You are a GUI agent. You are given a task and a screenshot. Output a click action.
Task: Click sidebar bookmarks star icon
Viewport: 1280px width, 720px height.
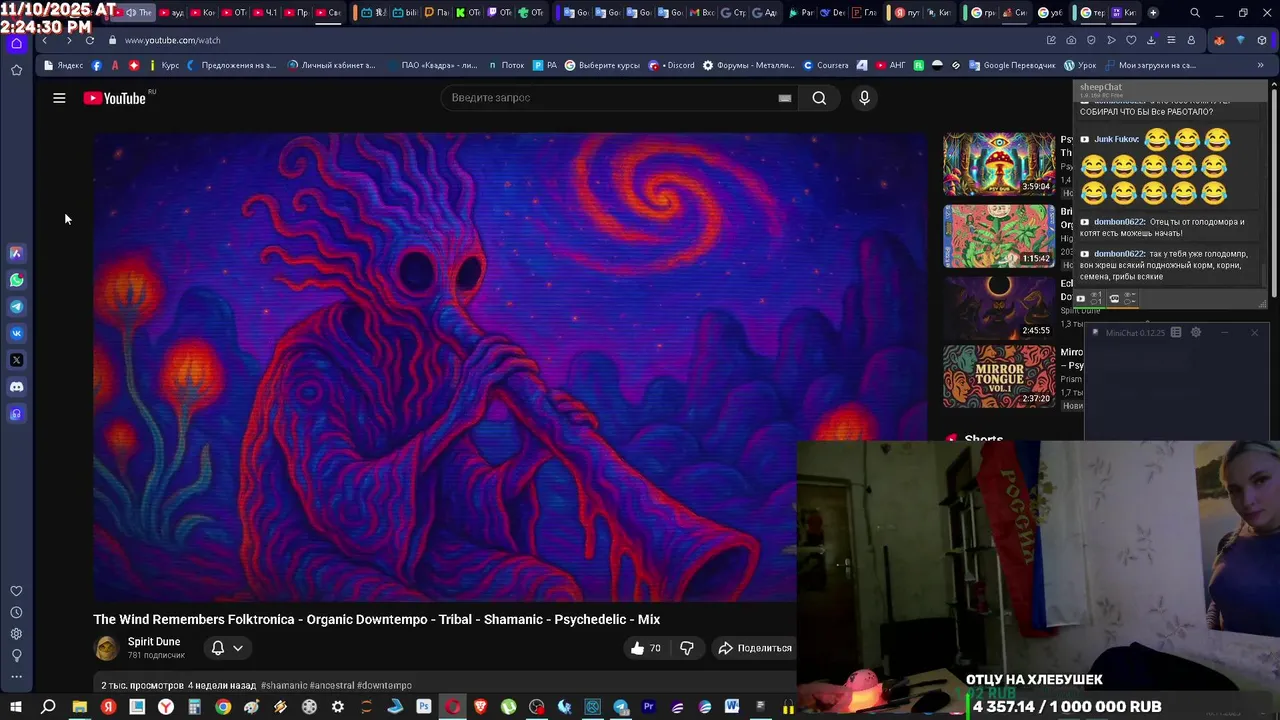click(x=16, y=70)
